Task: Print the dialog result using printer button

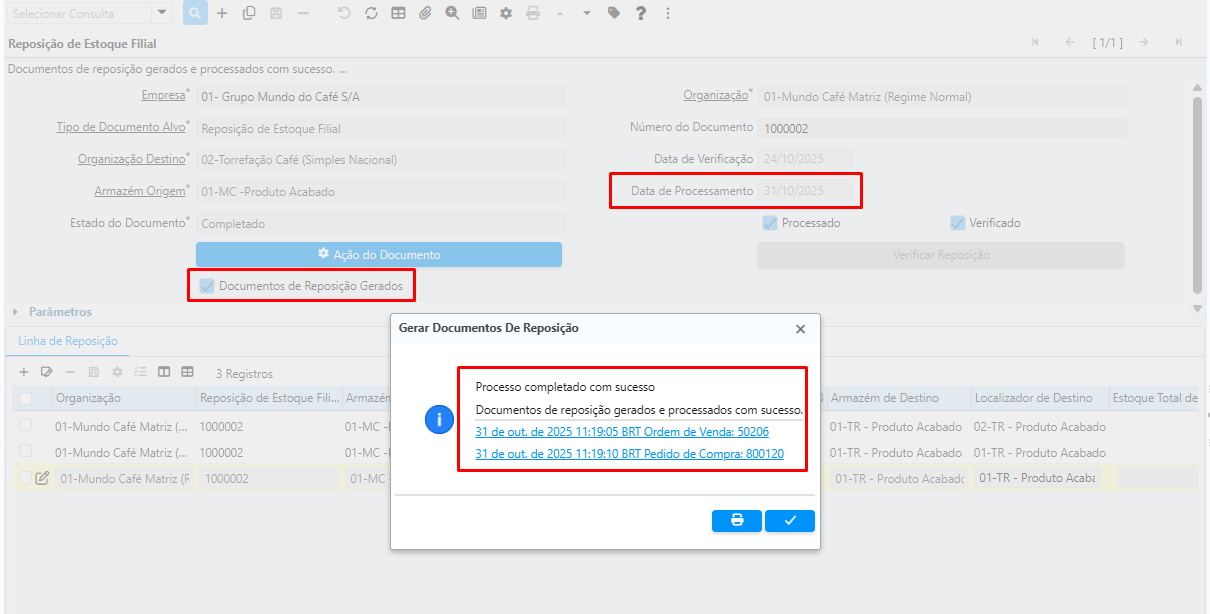Action: click(x=737, y=520)
